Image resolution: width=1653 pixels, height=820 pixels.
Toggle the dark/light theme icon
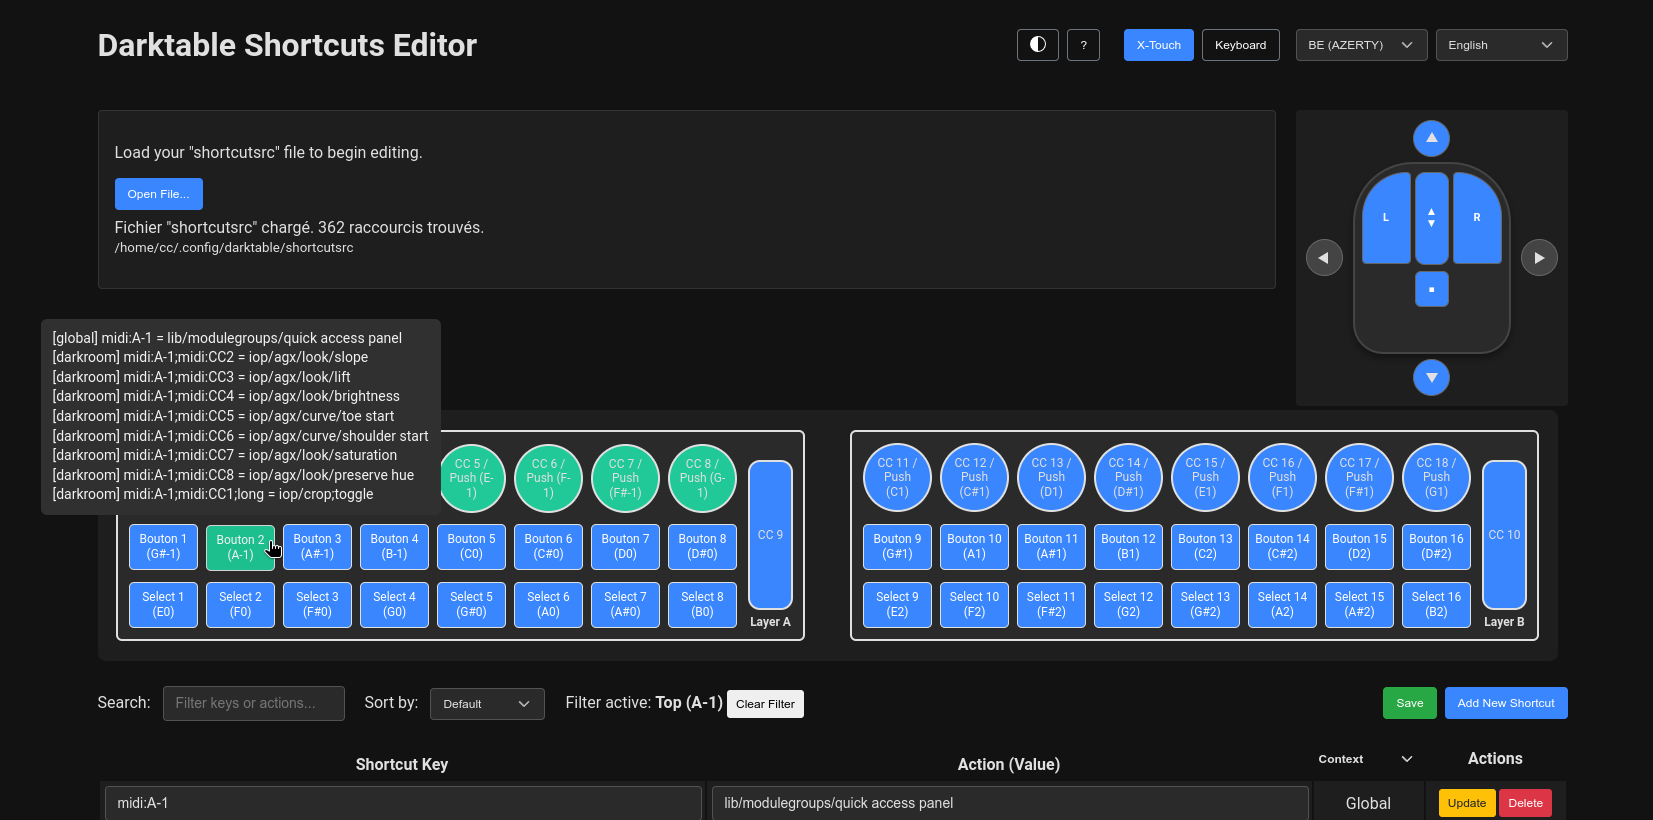coord(1037,45)
